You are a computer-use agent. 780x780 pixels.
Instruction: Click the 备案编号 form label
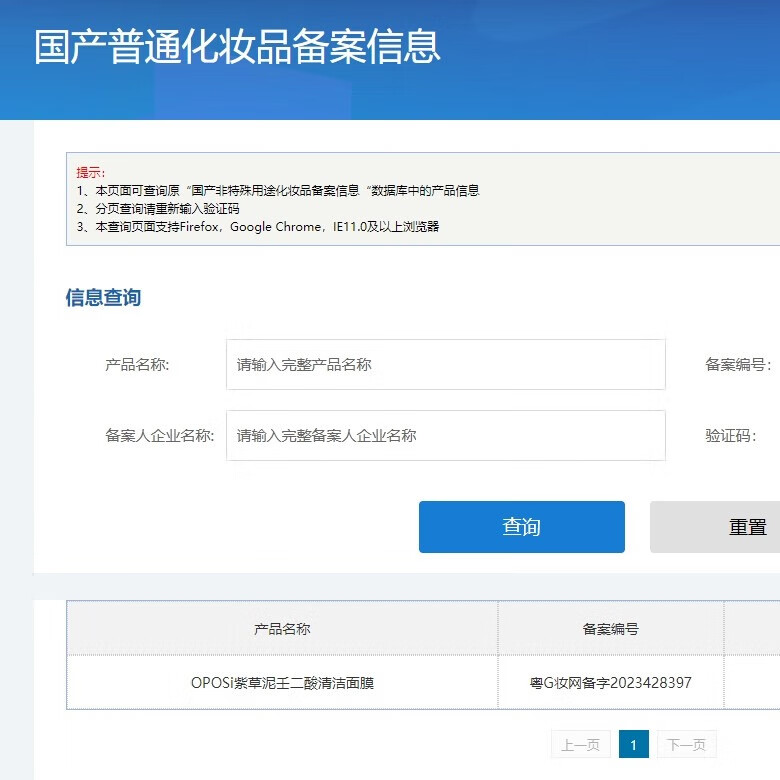738,365
